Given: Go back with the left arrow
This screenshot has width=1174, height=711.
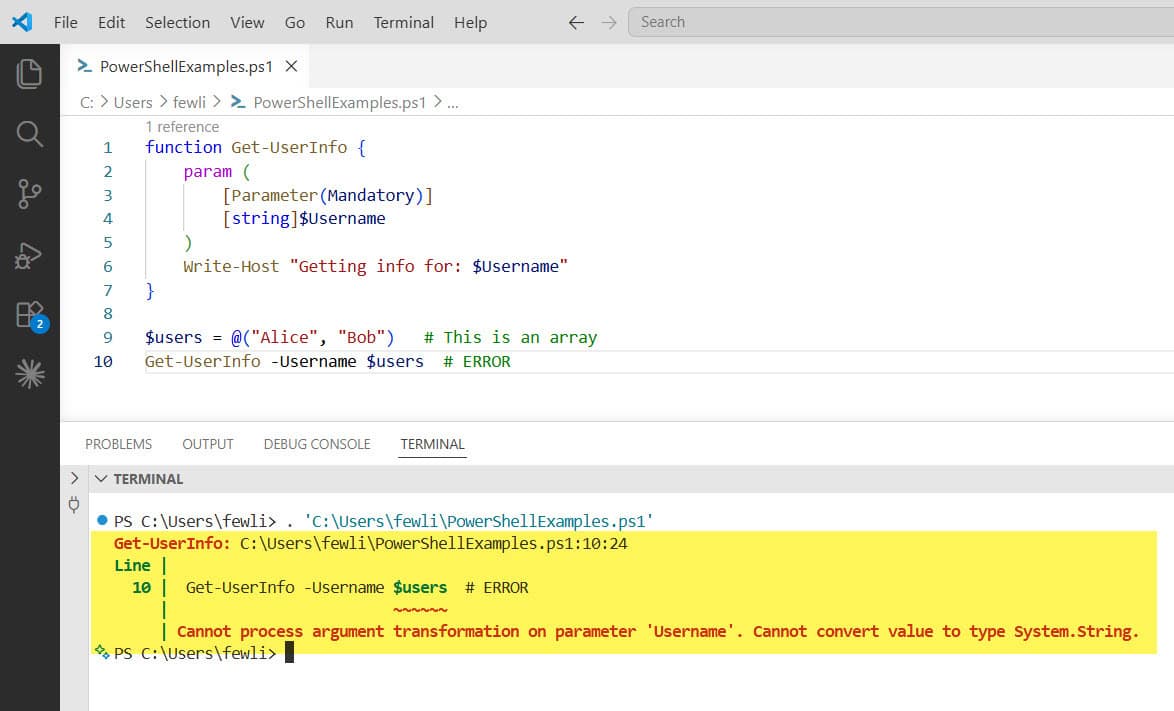Looking at the screenshot, I should click(576, 22).
